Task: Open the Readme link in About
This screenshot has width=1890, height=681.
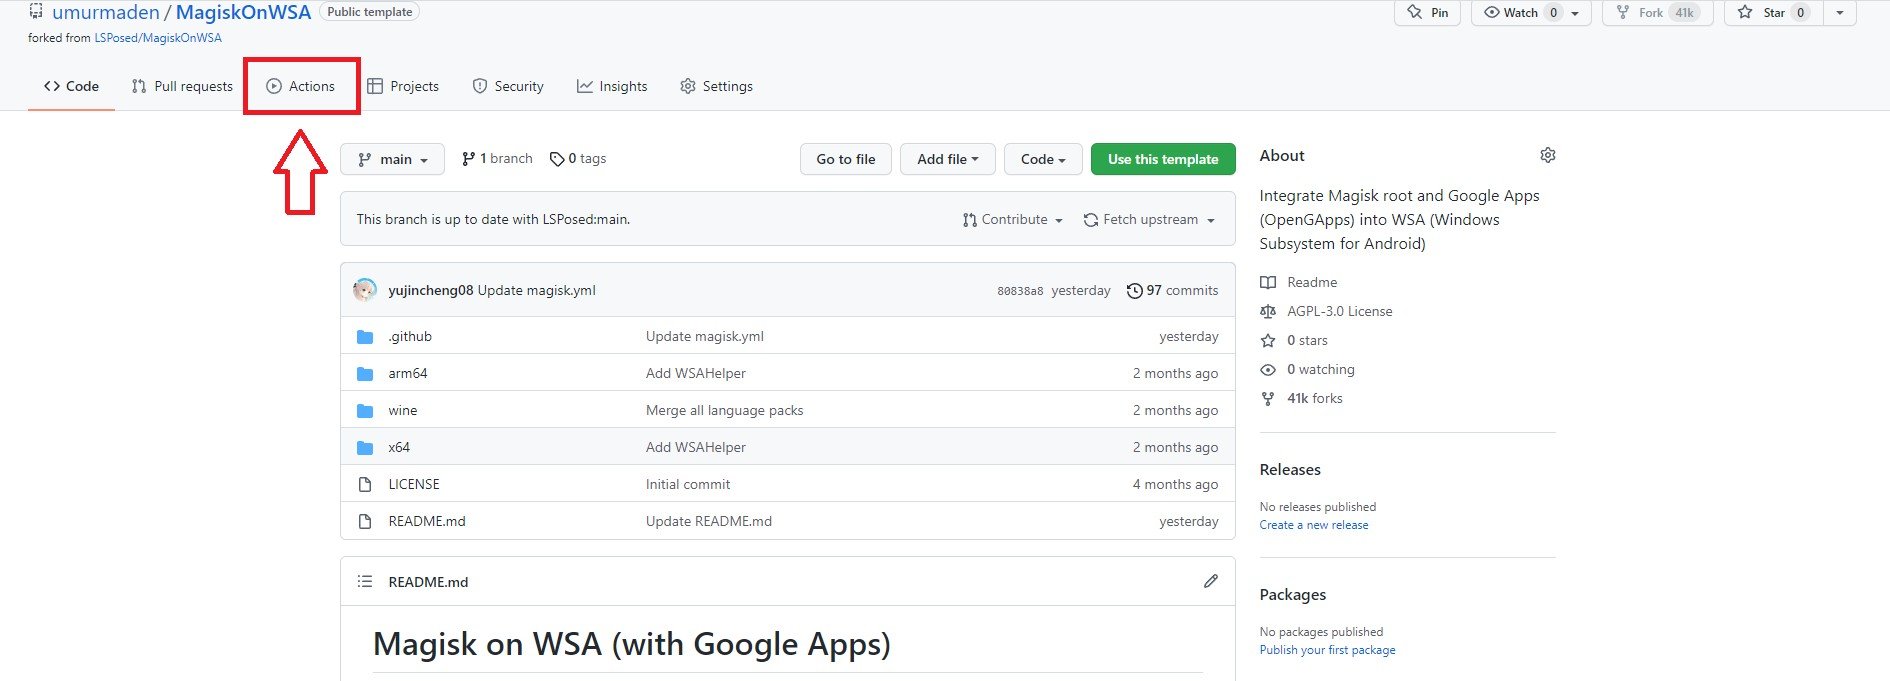Action: click(1312, 282)
